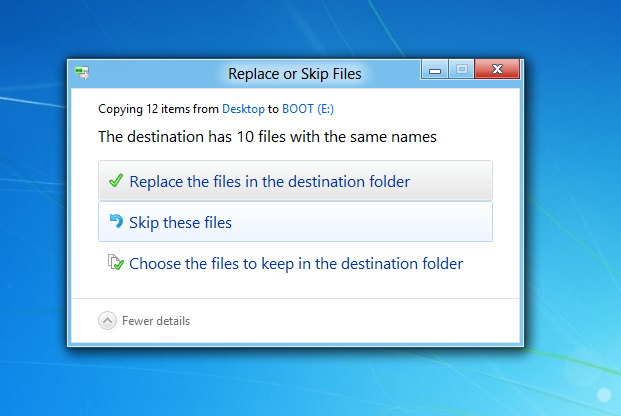Screen dimensions: 621x416
Task: Collapse details using the round chevron icon
Action: point(107,321)
